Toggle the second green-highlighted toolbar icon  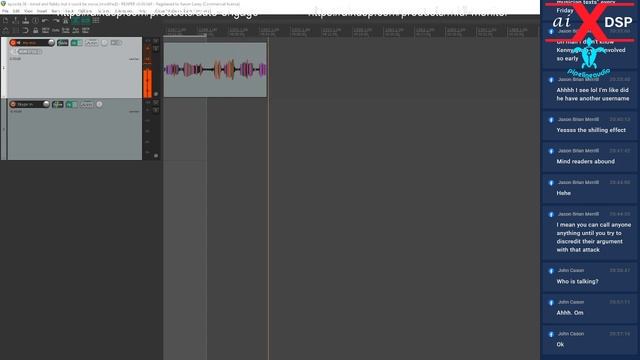tap(86, 20)
